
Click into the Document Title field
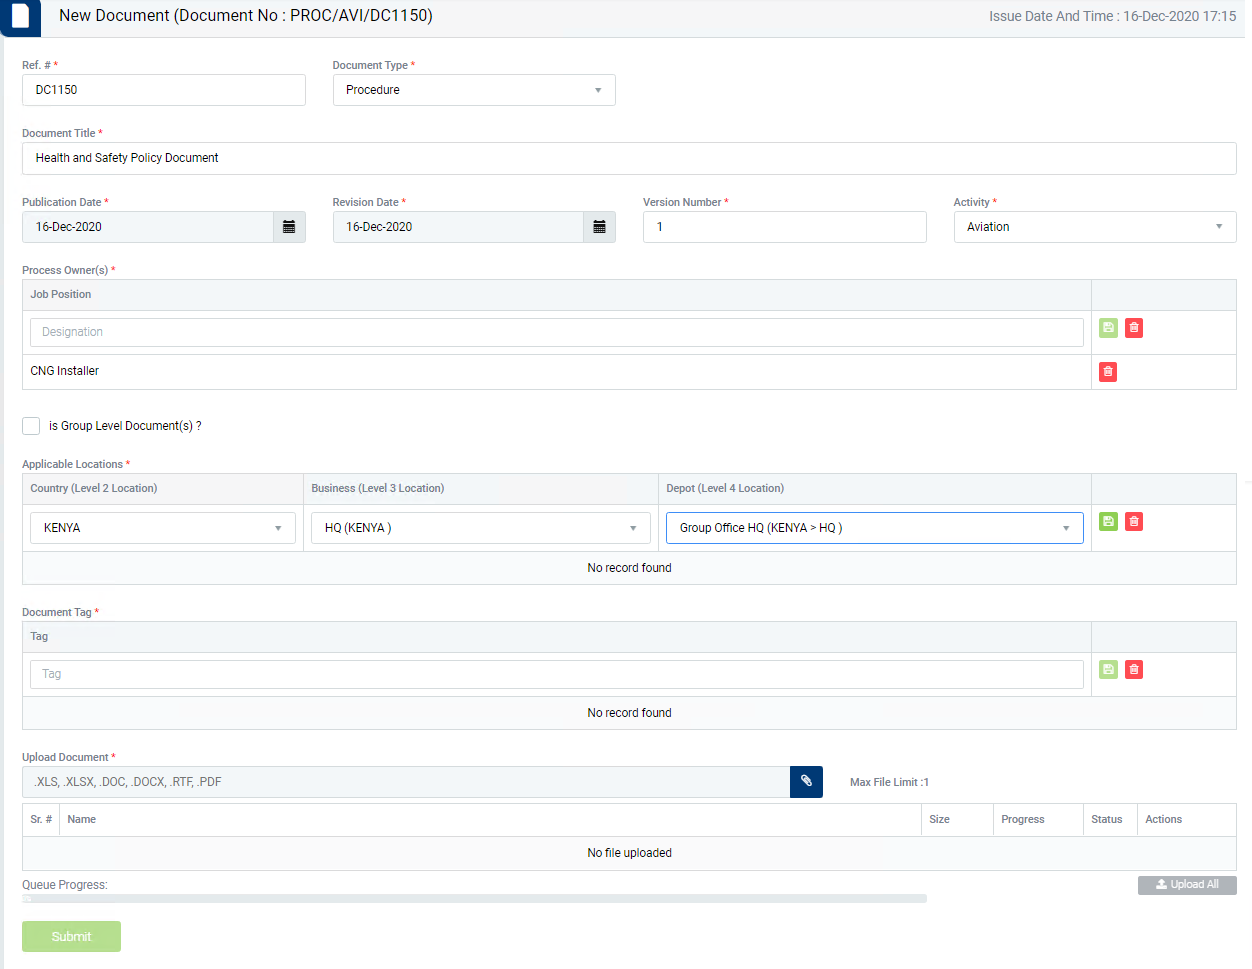pyautogui.click(x=629, y=158)
